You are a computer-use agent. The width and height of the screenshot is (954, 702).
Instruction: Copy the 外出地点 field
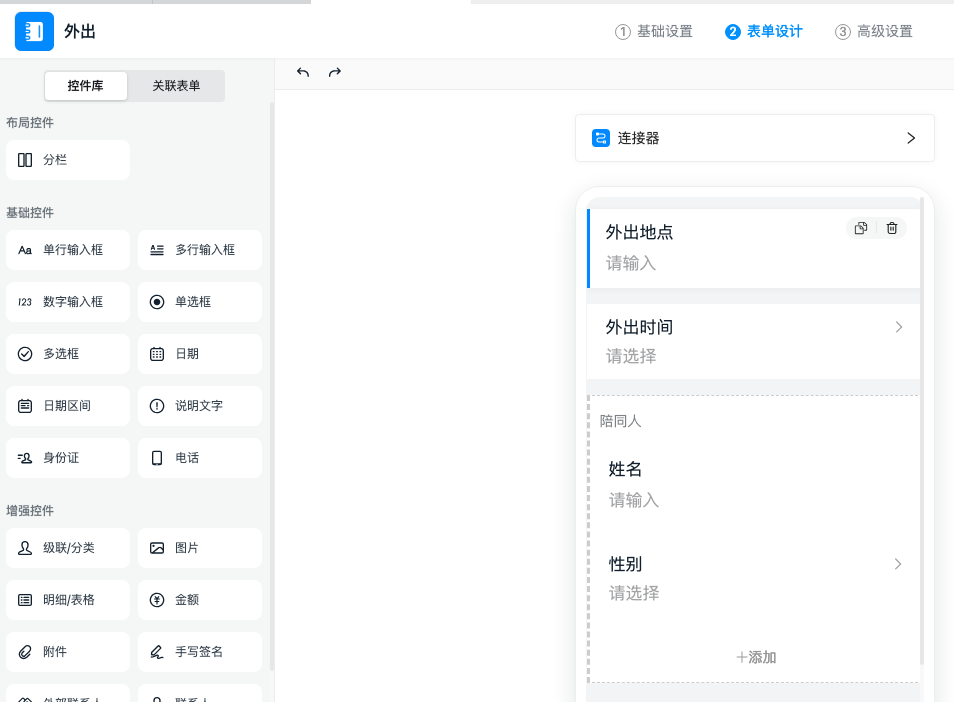click(861, 228)
